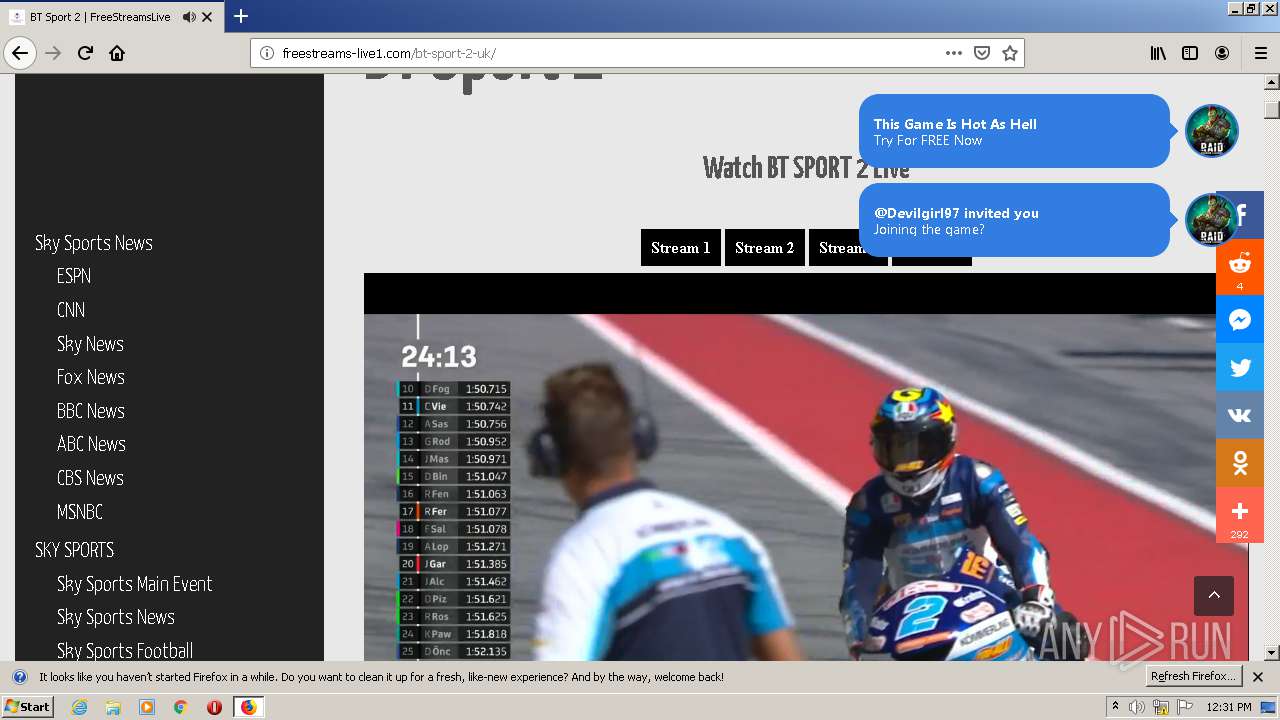
Task: Open CNN channel link
Action: point(71,310)
